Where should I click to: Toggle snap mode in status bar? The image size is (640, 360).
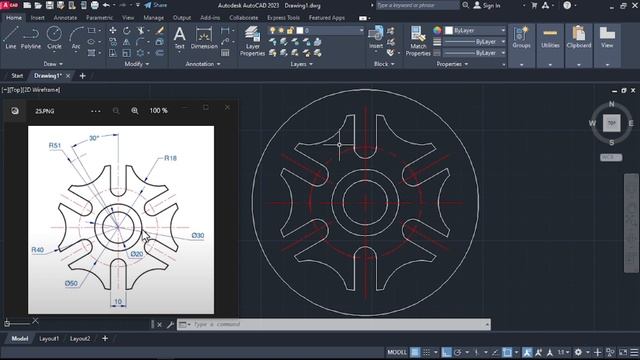pos(427,352)
